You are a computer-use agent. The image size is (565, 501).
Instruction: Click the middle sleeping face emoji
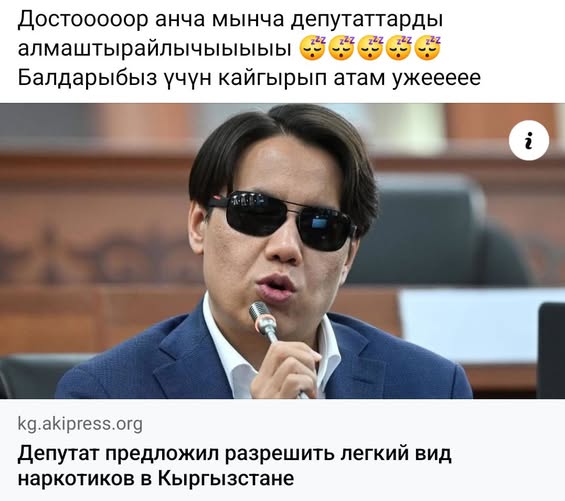point(370,48)
